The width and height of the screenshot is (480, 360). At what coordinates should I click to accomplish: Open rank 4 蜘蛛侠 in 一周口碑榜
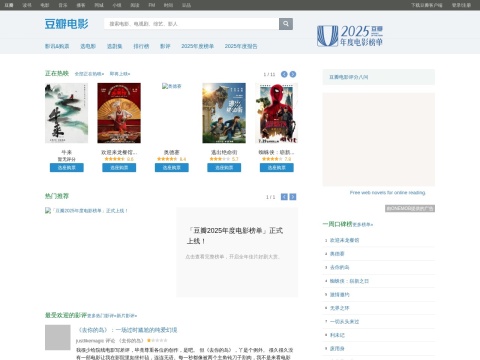tap(349, 281)
